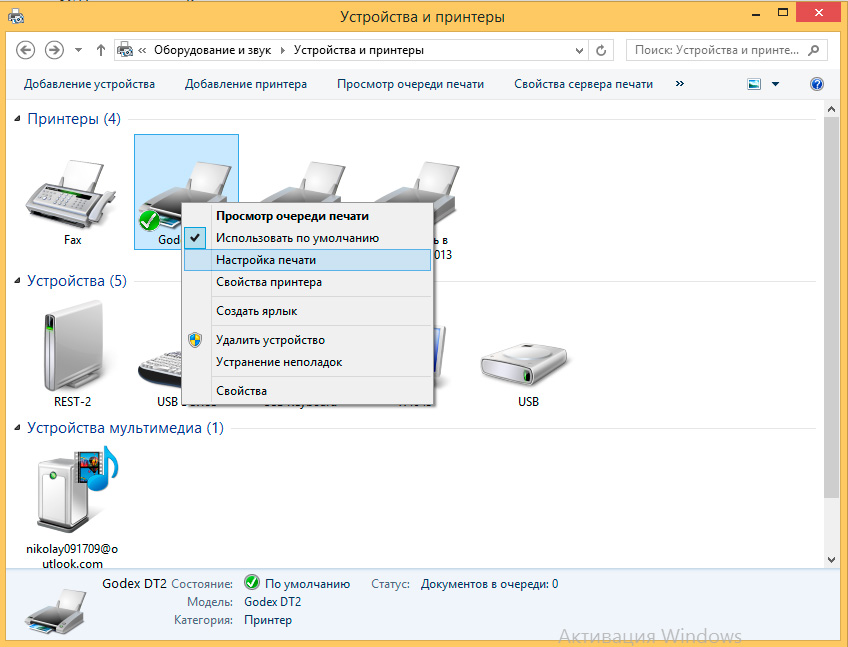848x647 pixels.
Task: Open Help with the question mark icon
Action: pos(817,84)
